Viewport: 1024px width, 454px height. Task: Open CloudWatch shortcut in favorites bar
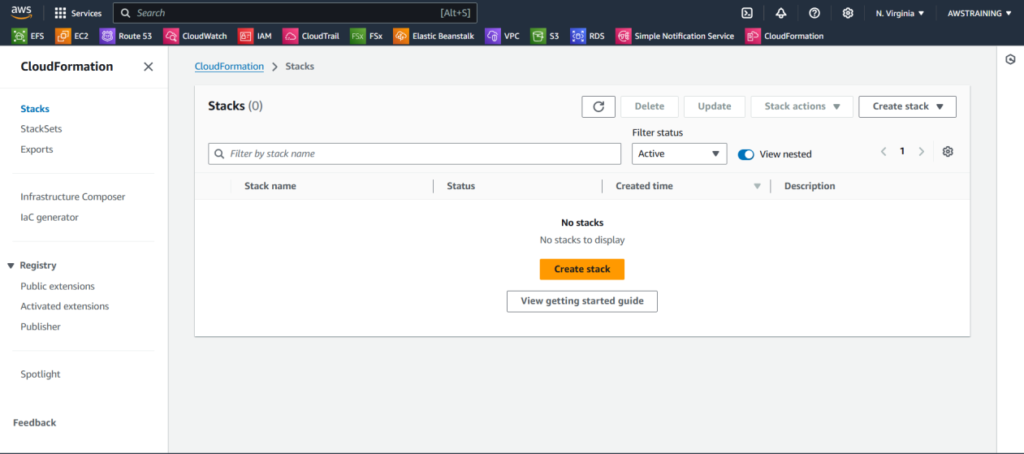198,36
